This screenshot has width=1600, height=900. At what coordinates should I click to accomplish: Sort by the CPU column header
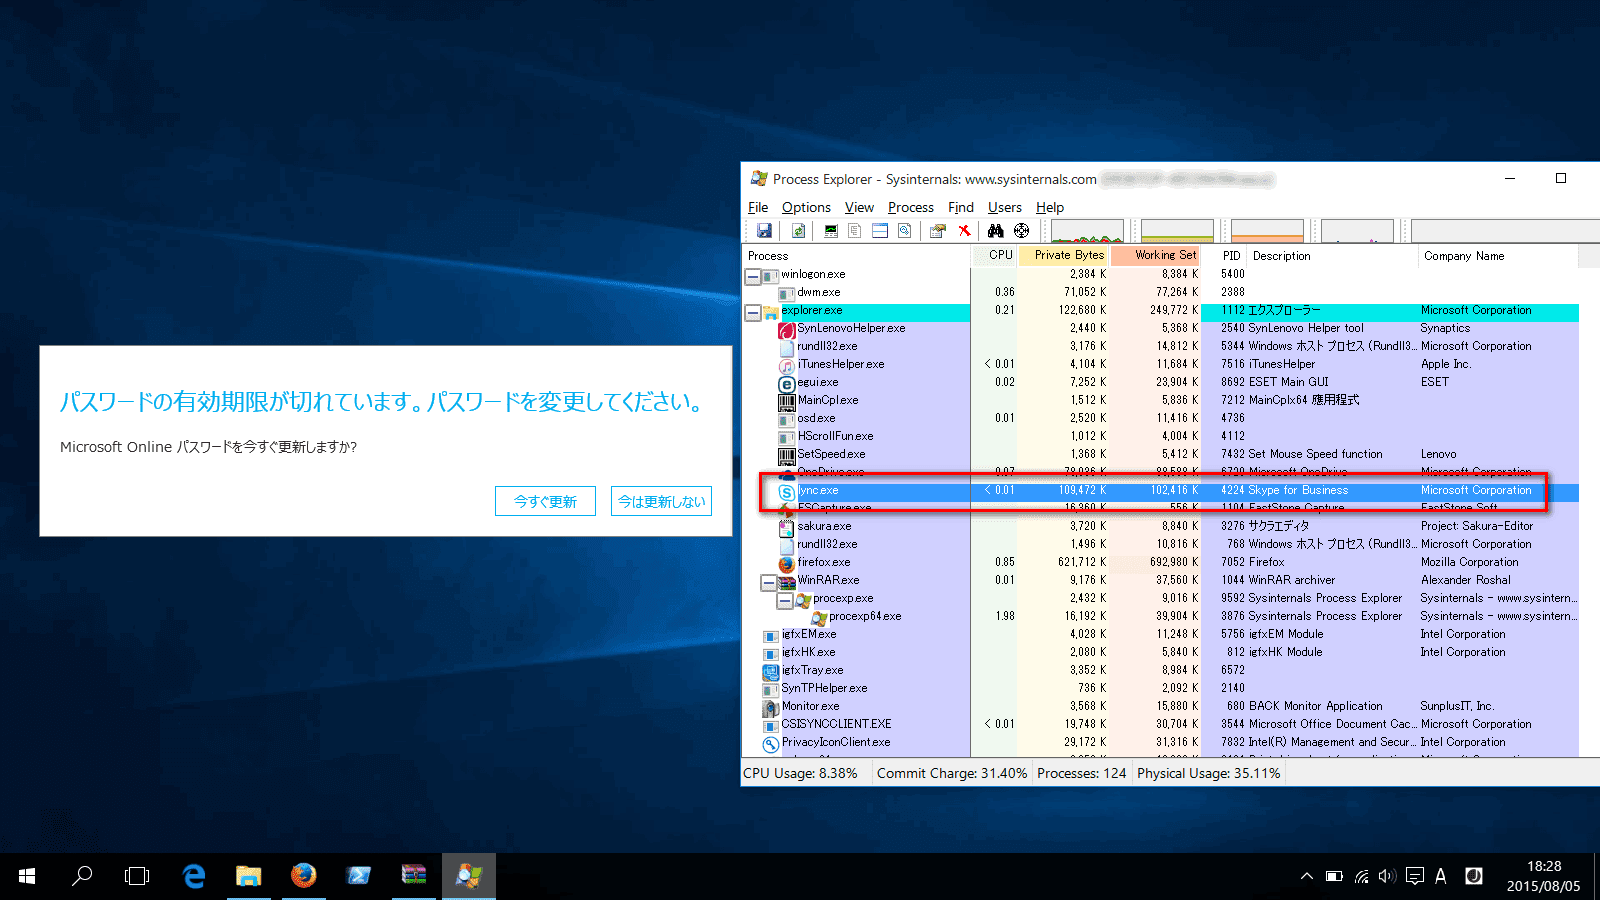click(995, 256)
